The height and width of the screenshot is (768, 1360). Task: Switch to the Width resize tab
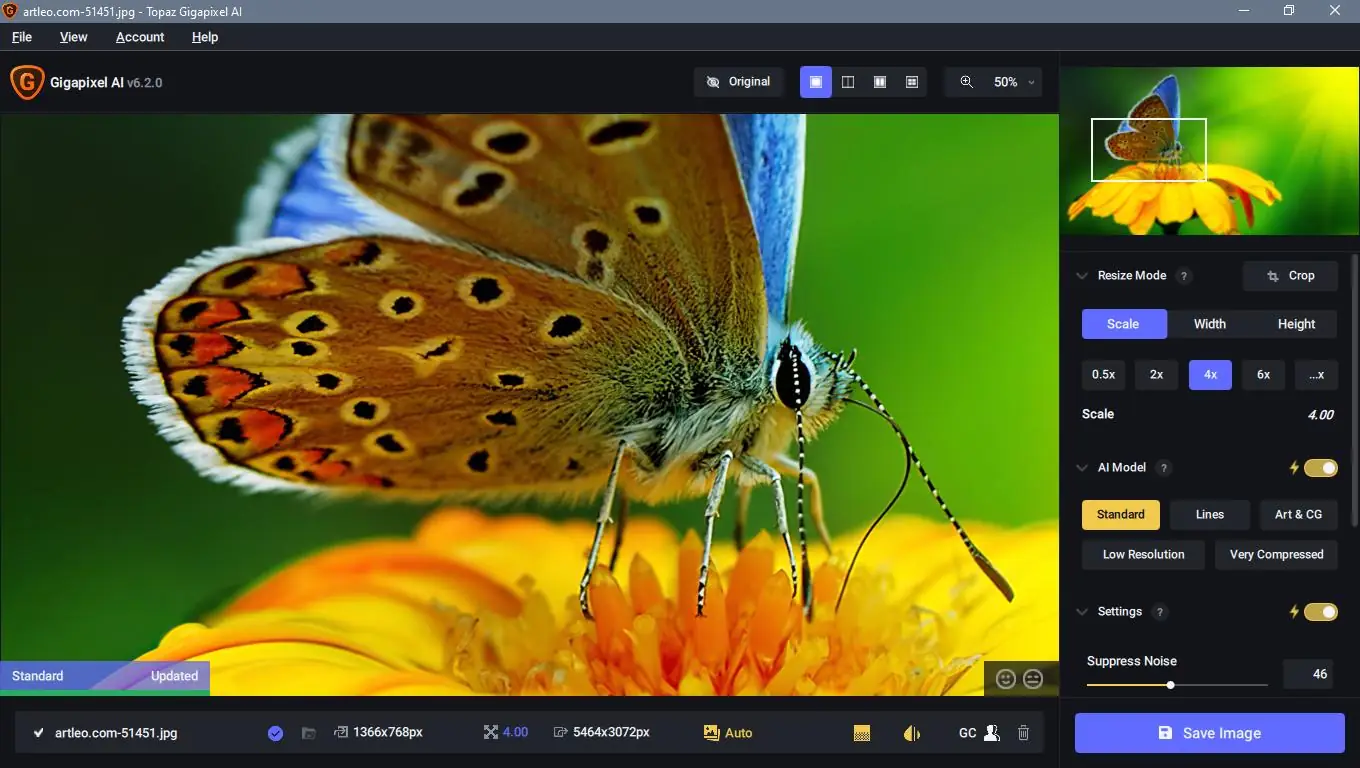click(x=1209, y=323)
